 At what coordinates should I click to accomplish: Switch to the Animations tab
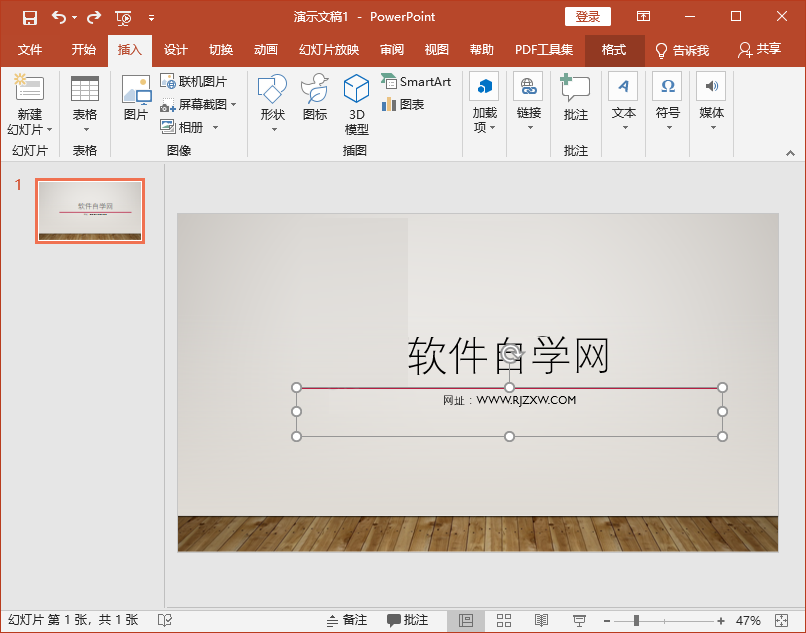265,50
